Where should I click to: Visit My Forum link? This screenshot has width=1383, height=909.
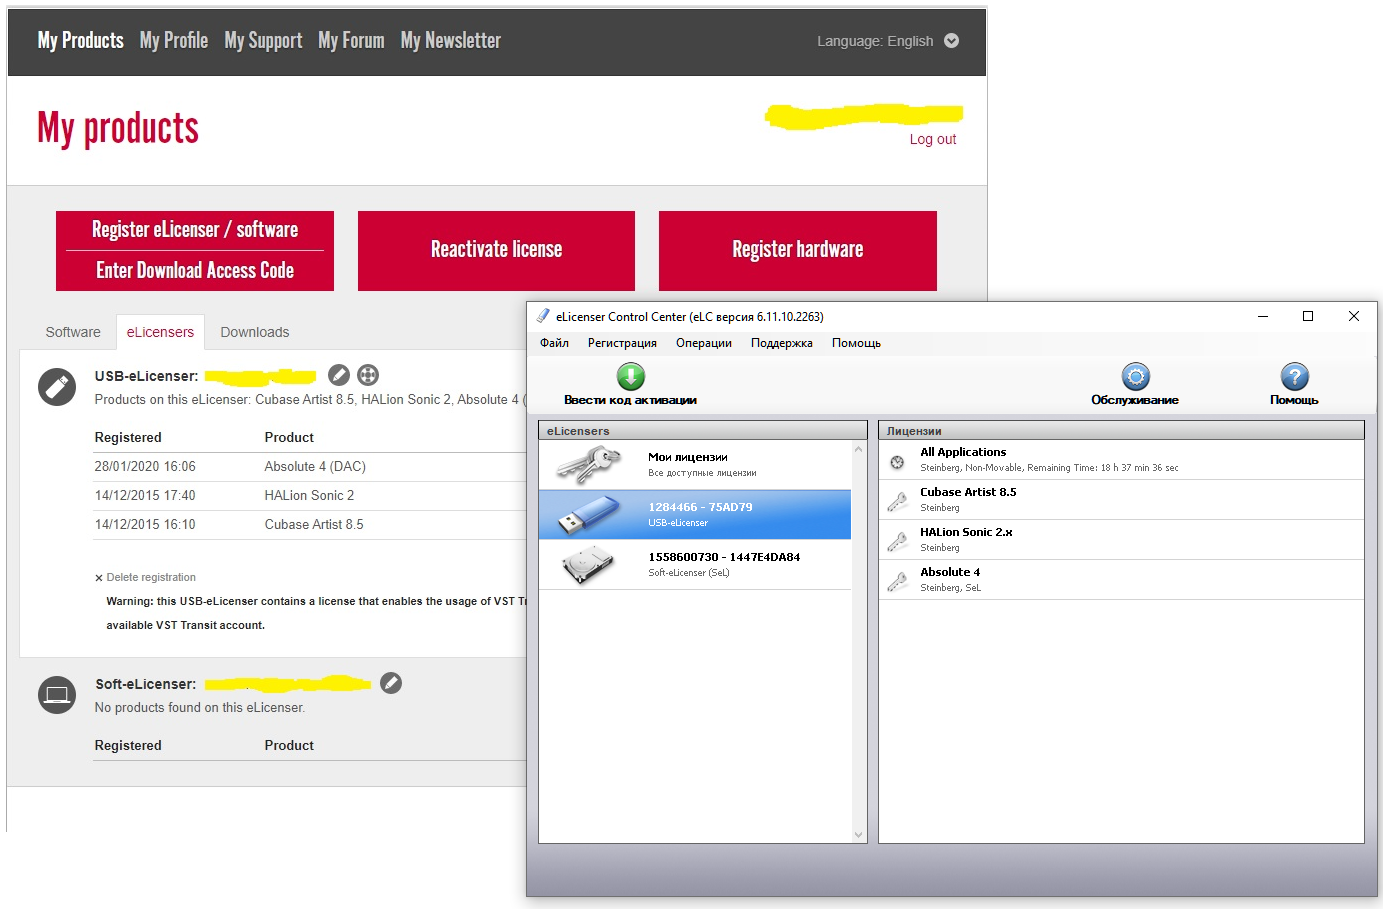[x=351, y=40]
